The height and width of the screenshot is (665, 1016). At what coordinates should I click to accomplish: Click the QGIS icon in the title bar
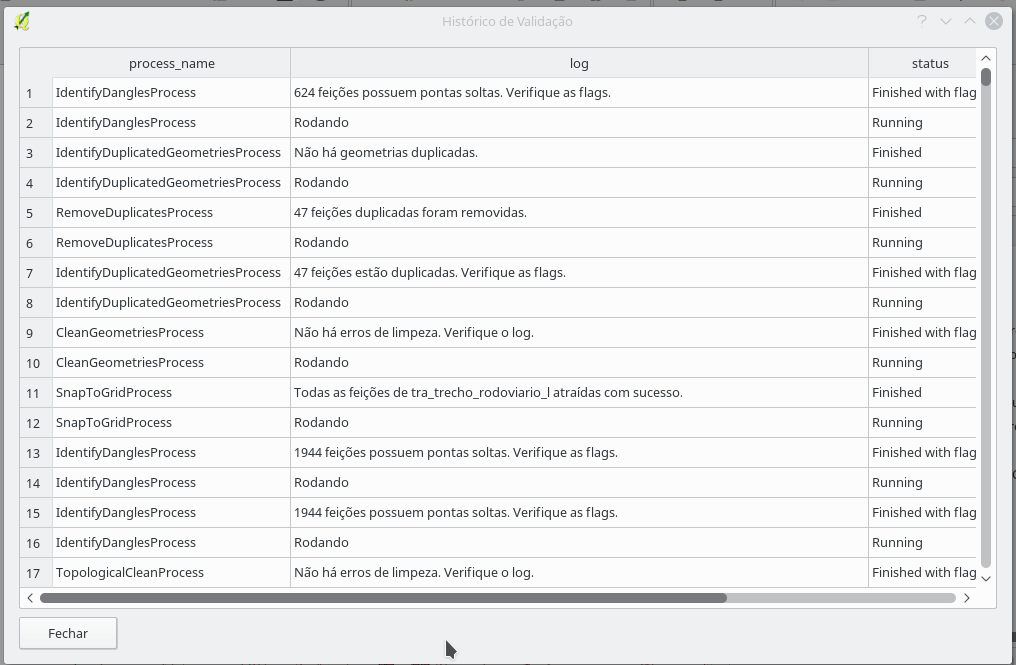(x=22, y=21)
